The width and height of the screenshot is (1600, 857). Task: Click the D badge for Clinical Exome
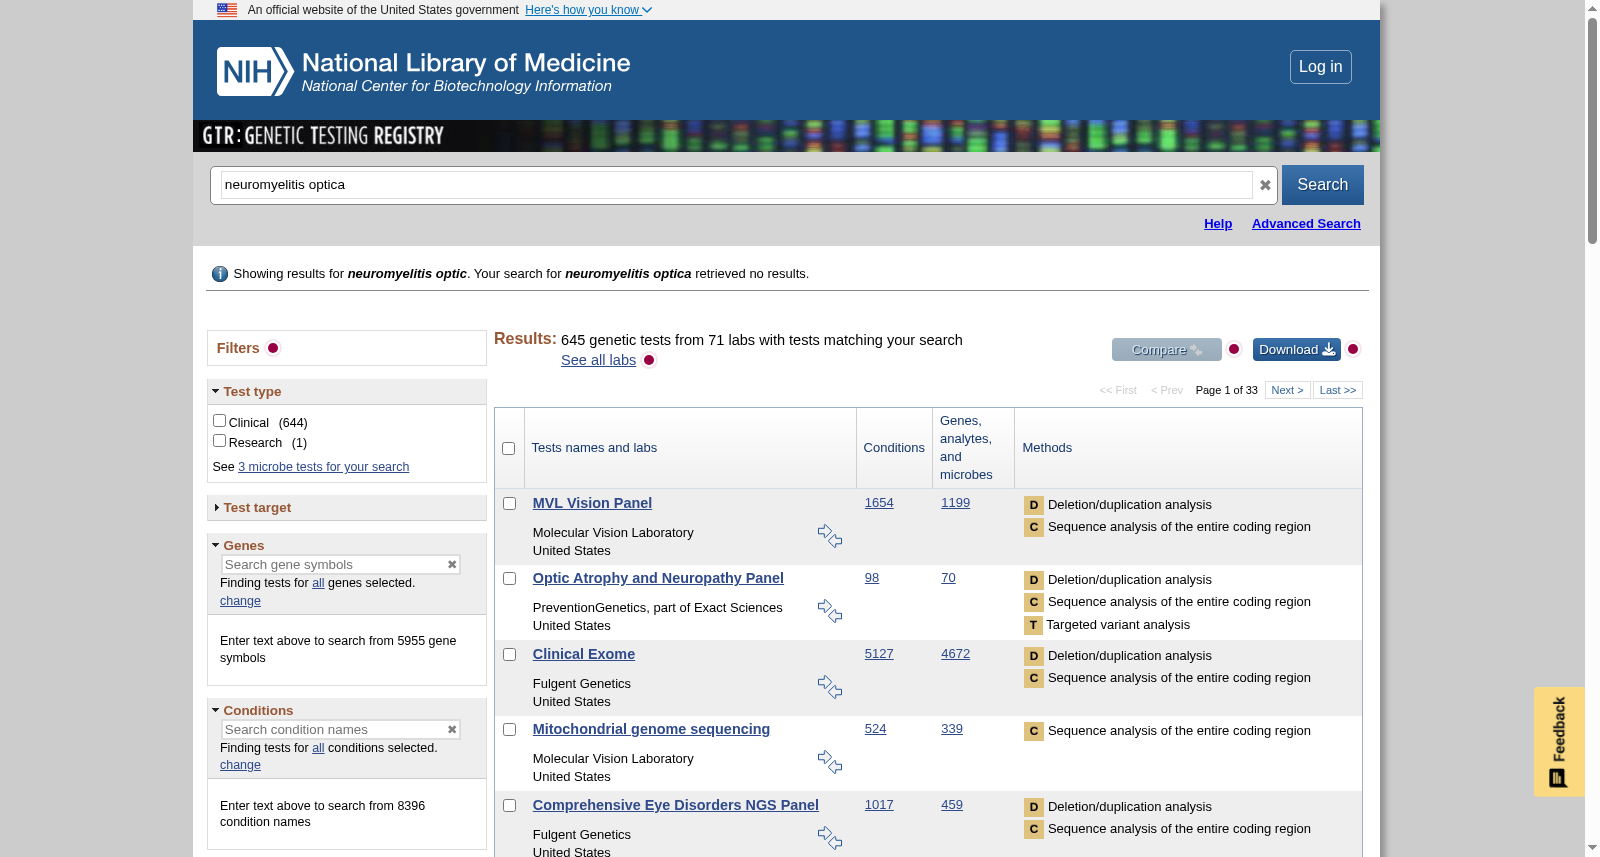coord(1034,656)
